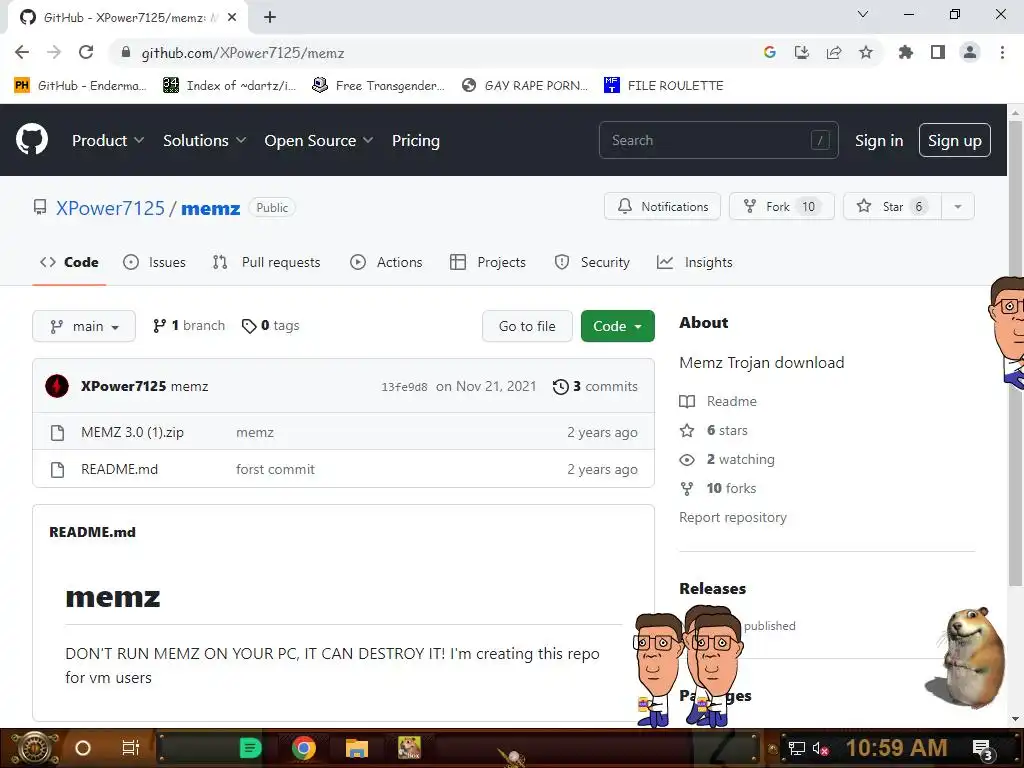Open a new browser tab

click(x=270, y=18)
